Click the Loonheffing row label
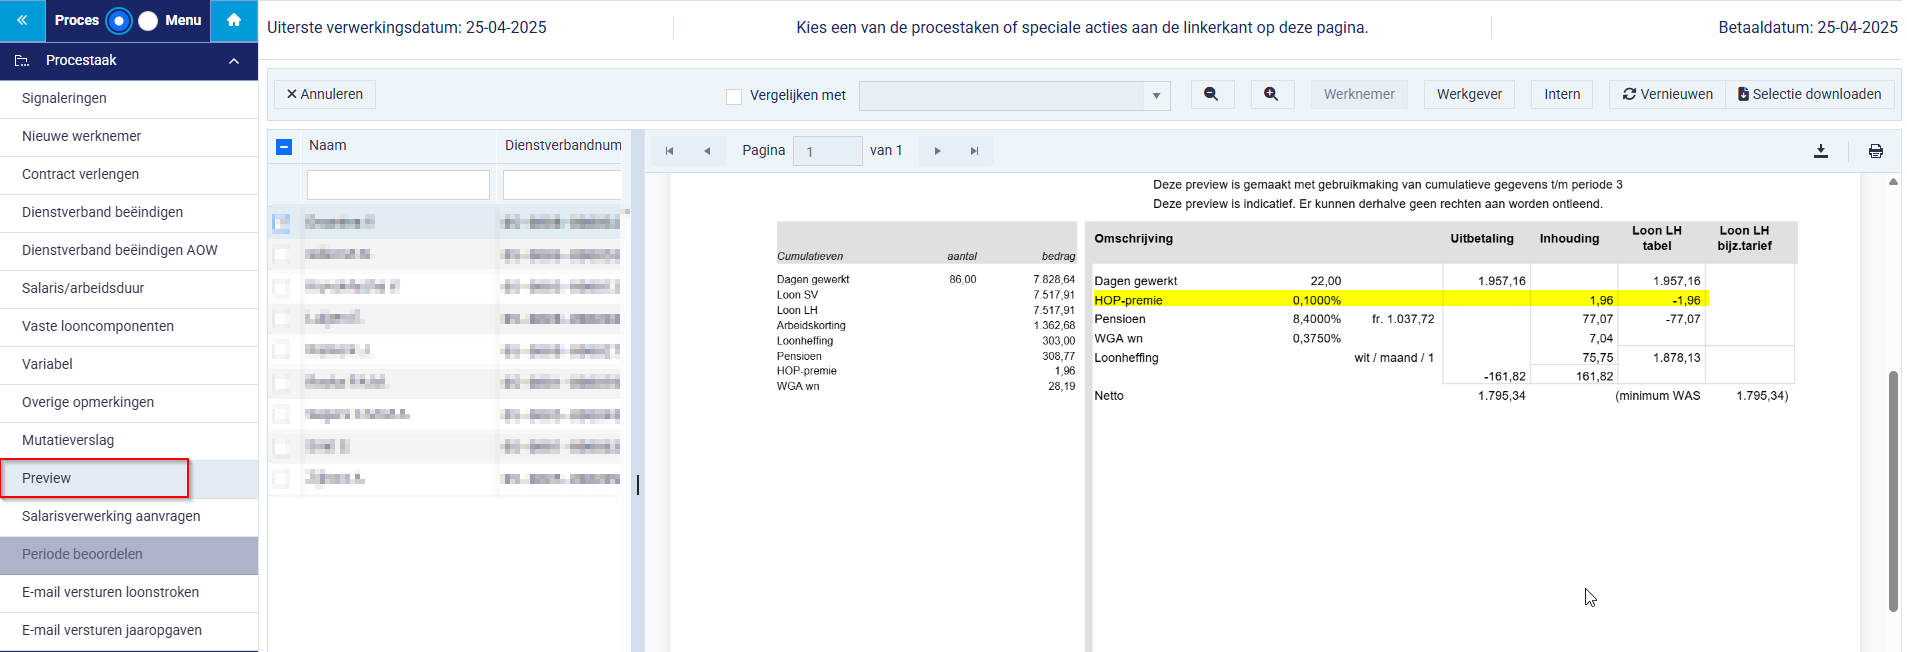This screenshot has width=1907, height=652. pos(1126,358)
